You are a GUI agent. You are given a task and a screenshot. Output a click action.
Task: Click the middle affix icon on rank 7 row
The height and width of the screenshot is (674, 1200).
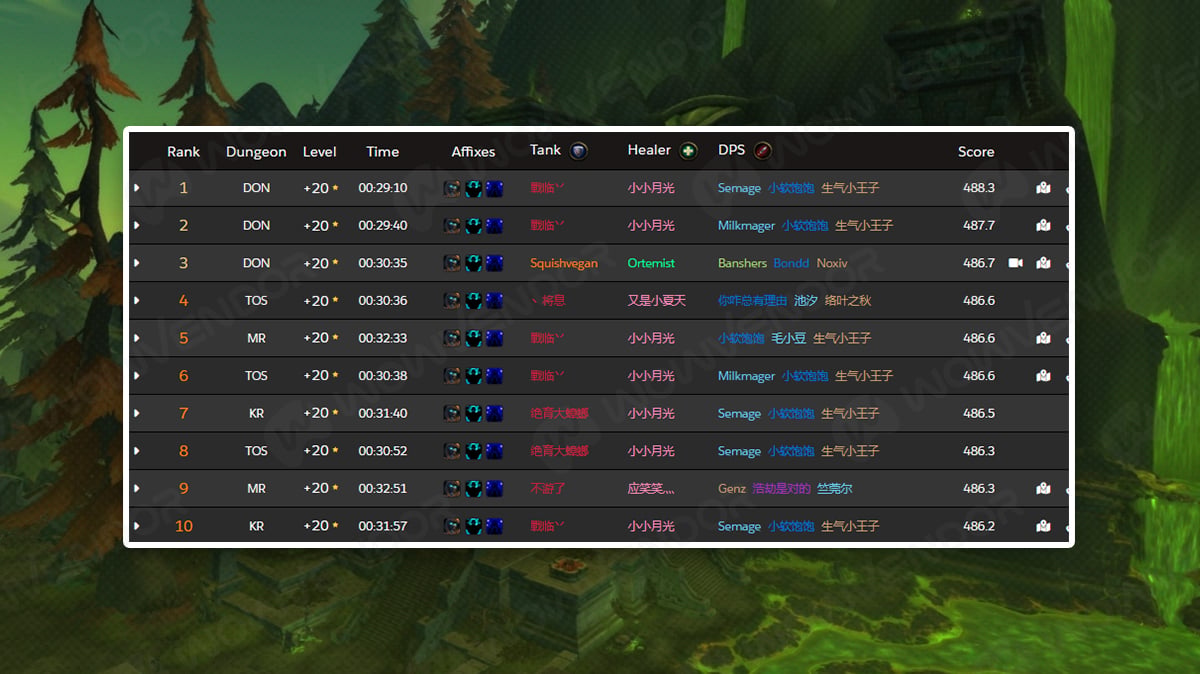pyautogui.click(x=473, y=413)
